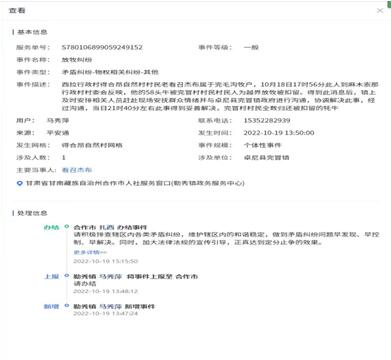Viewport: 391px width, 360px height.
Task: Select the source value 平安通
Action: click(x=58, y=133)
